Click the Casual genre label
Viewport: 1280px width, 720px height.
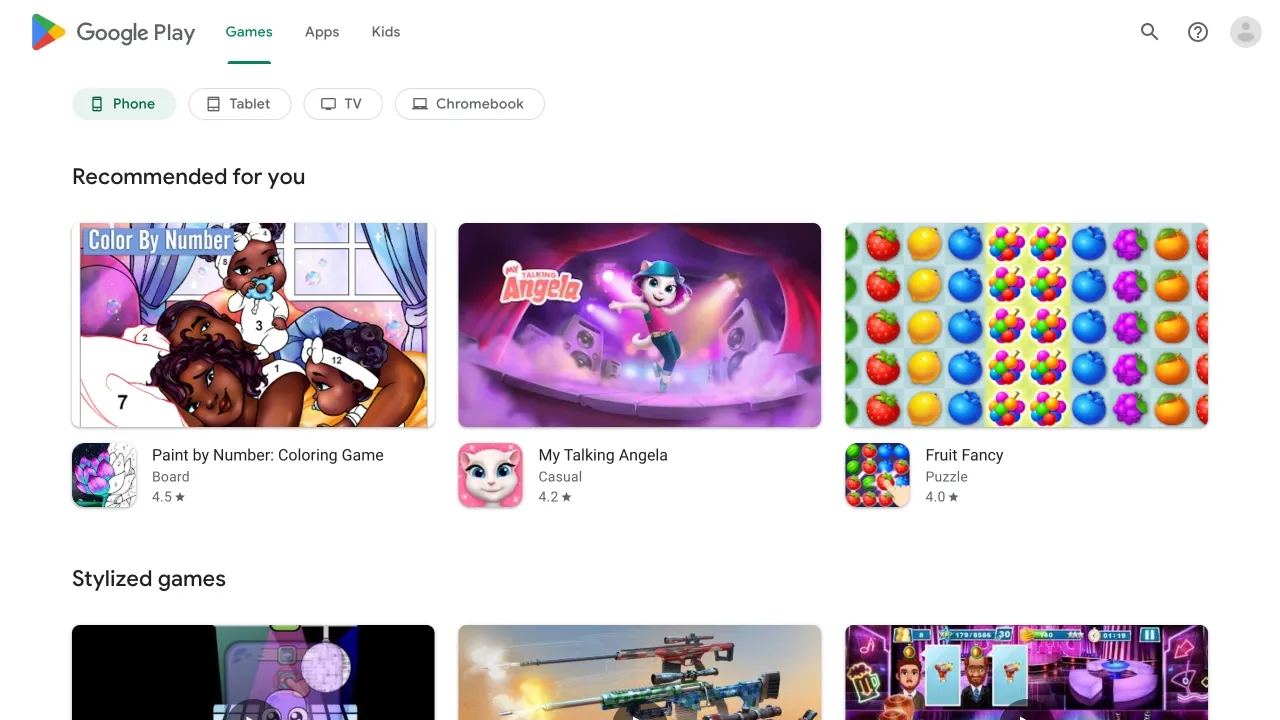560,477
